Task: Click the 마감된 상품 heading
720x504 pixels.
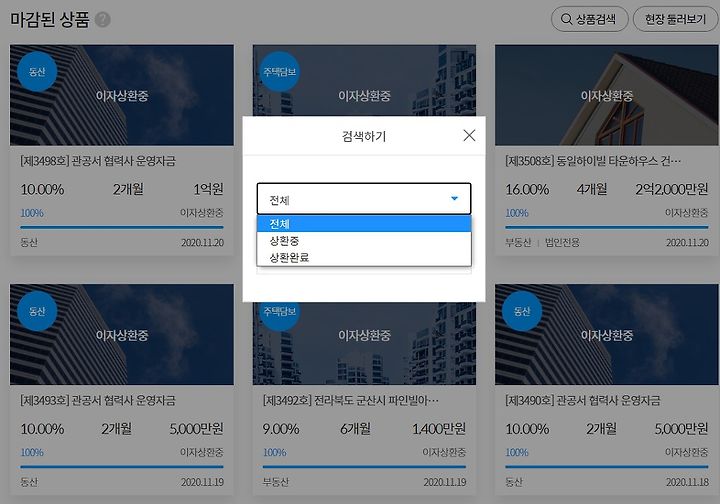Action: pyautogui.click(x=50, y=20)
